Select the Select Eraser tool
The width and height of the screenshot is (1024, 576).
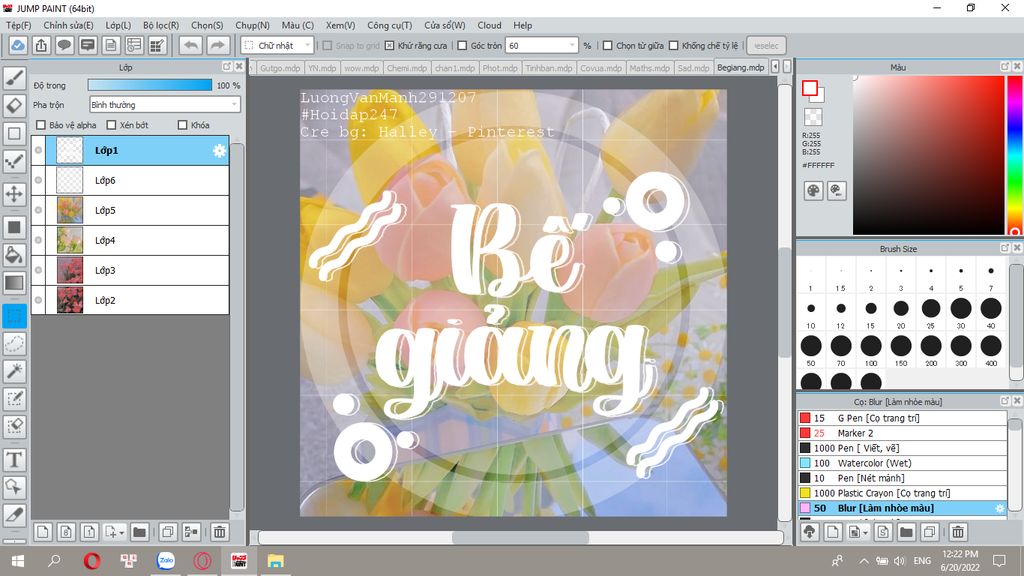(14, 426)
